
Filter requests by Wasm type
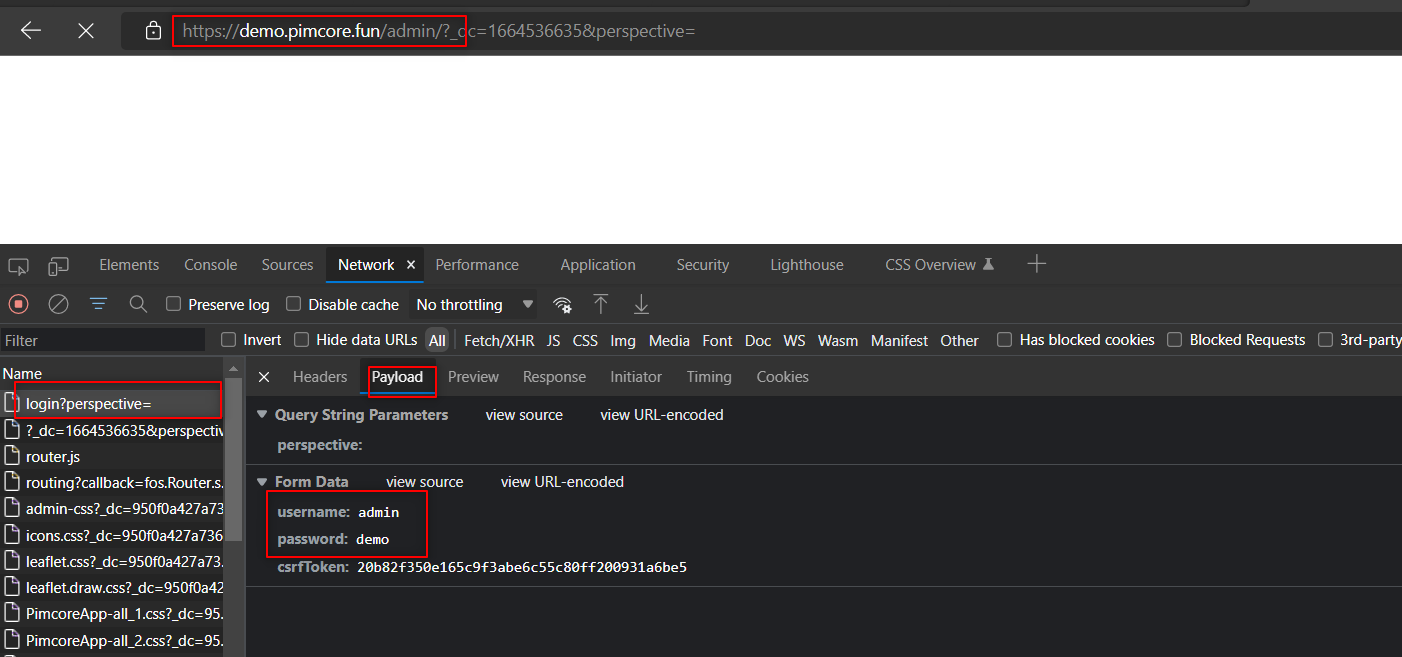[x=838, y=341]
